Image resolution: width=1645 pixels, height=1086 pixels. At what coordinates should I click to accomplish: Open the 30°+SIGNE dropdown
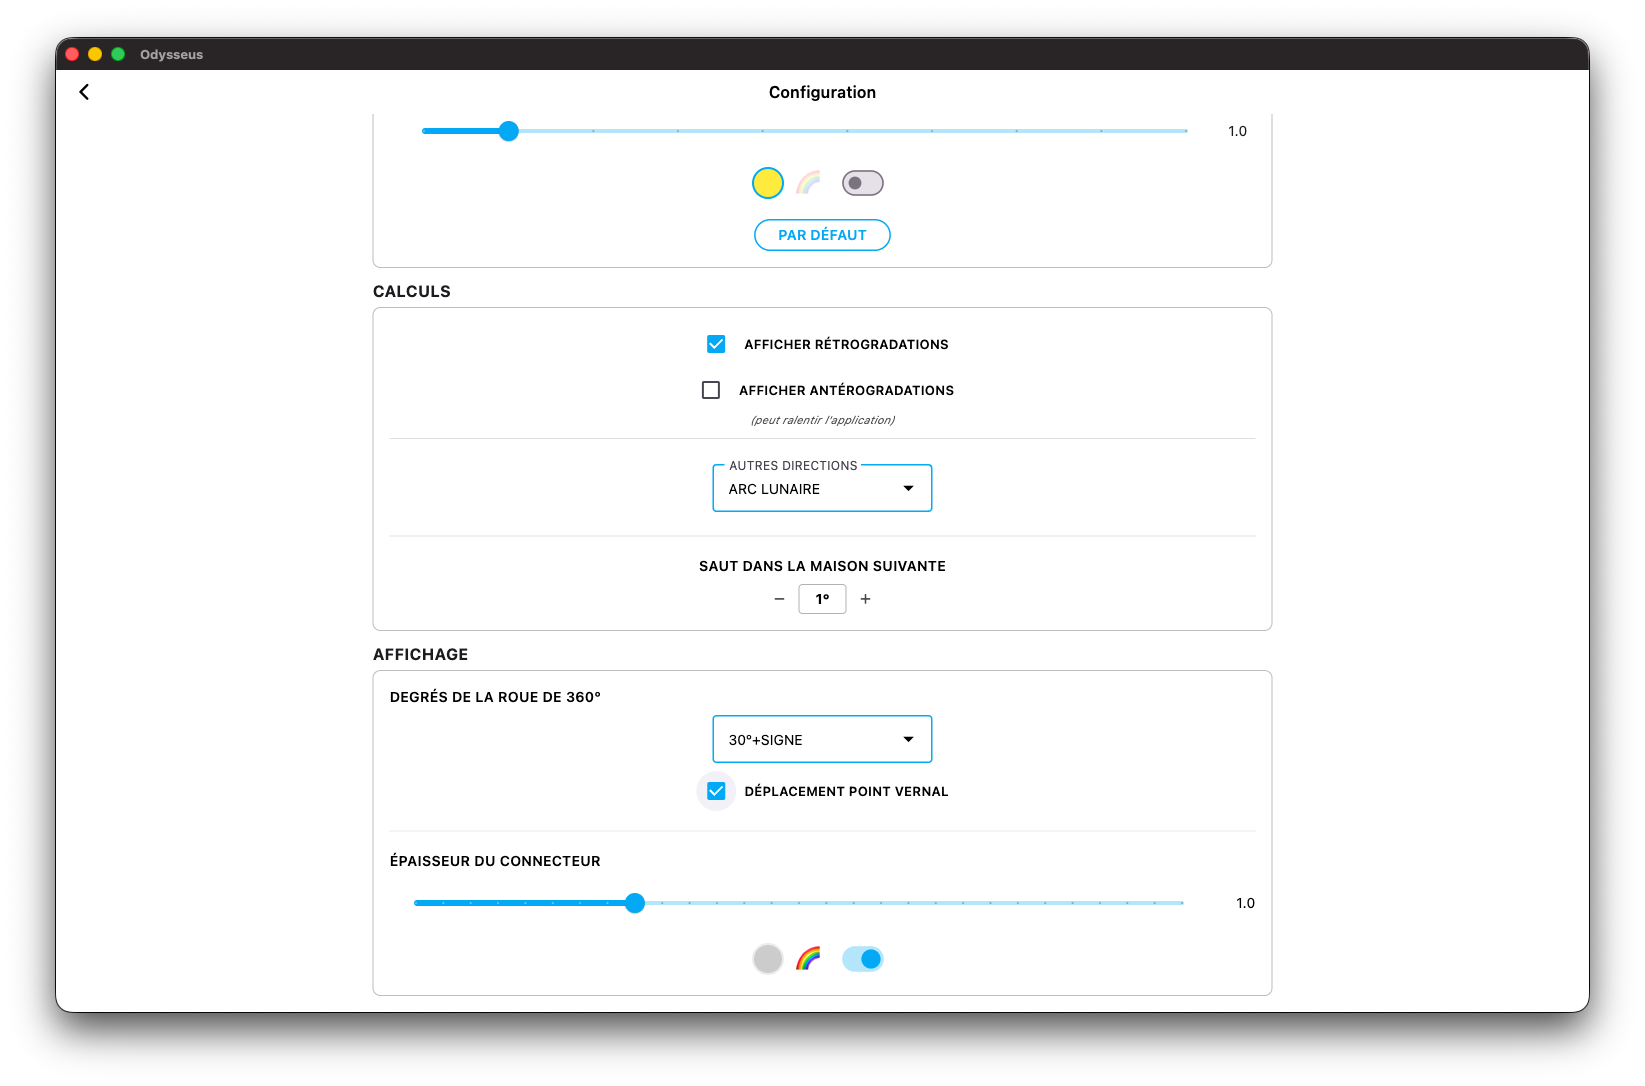(821, 739)
